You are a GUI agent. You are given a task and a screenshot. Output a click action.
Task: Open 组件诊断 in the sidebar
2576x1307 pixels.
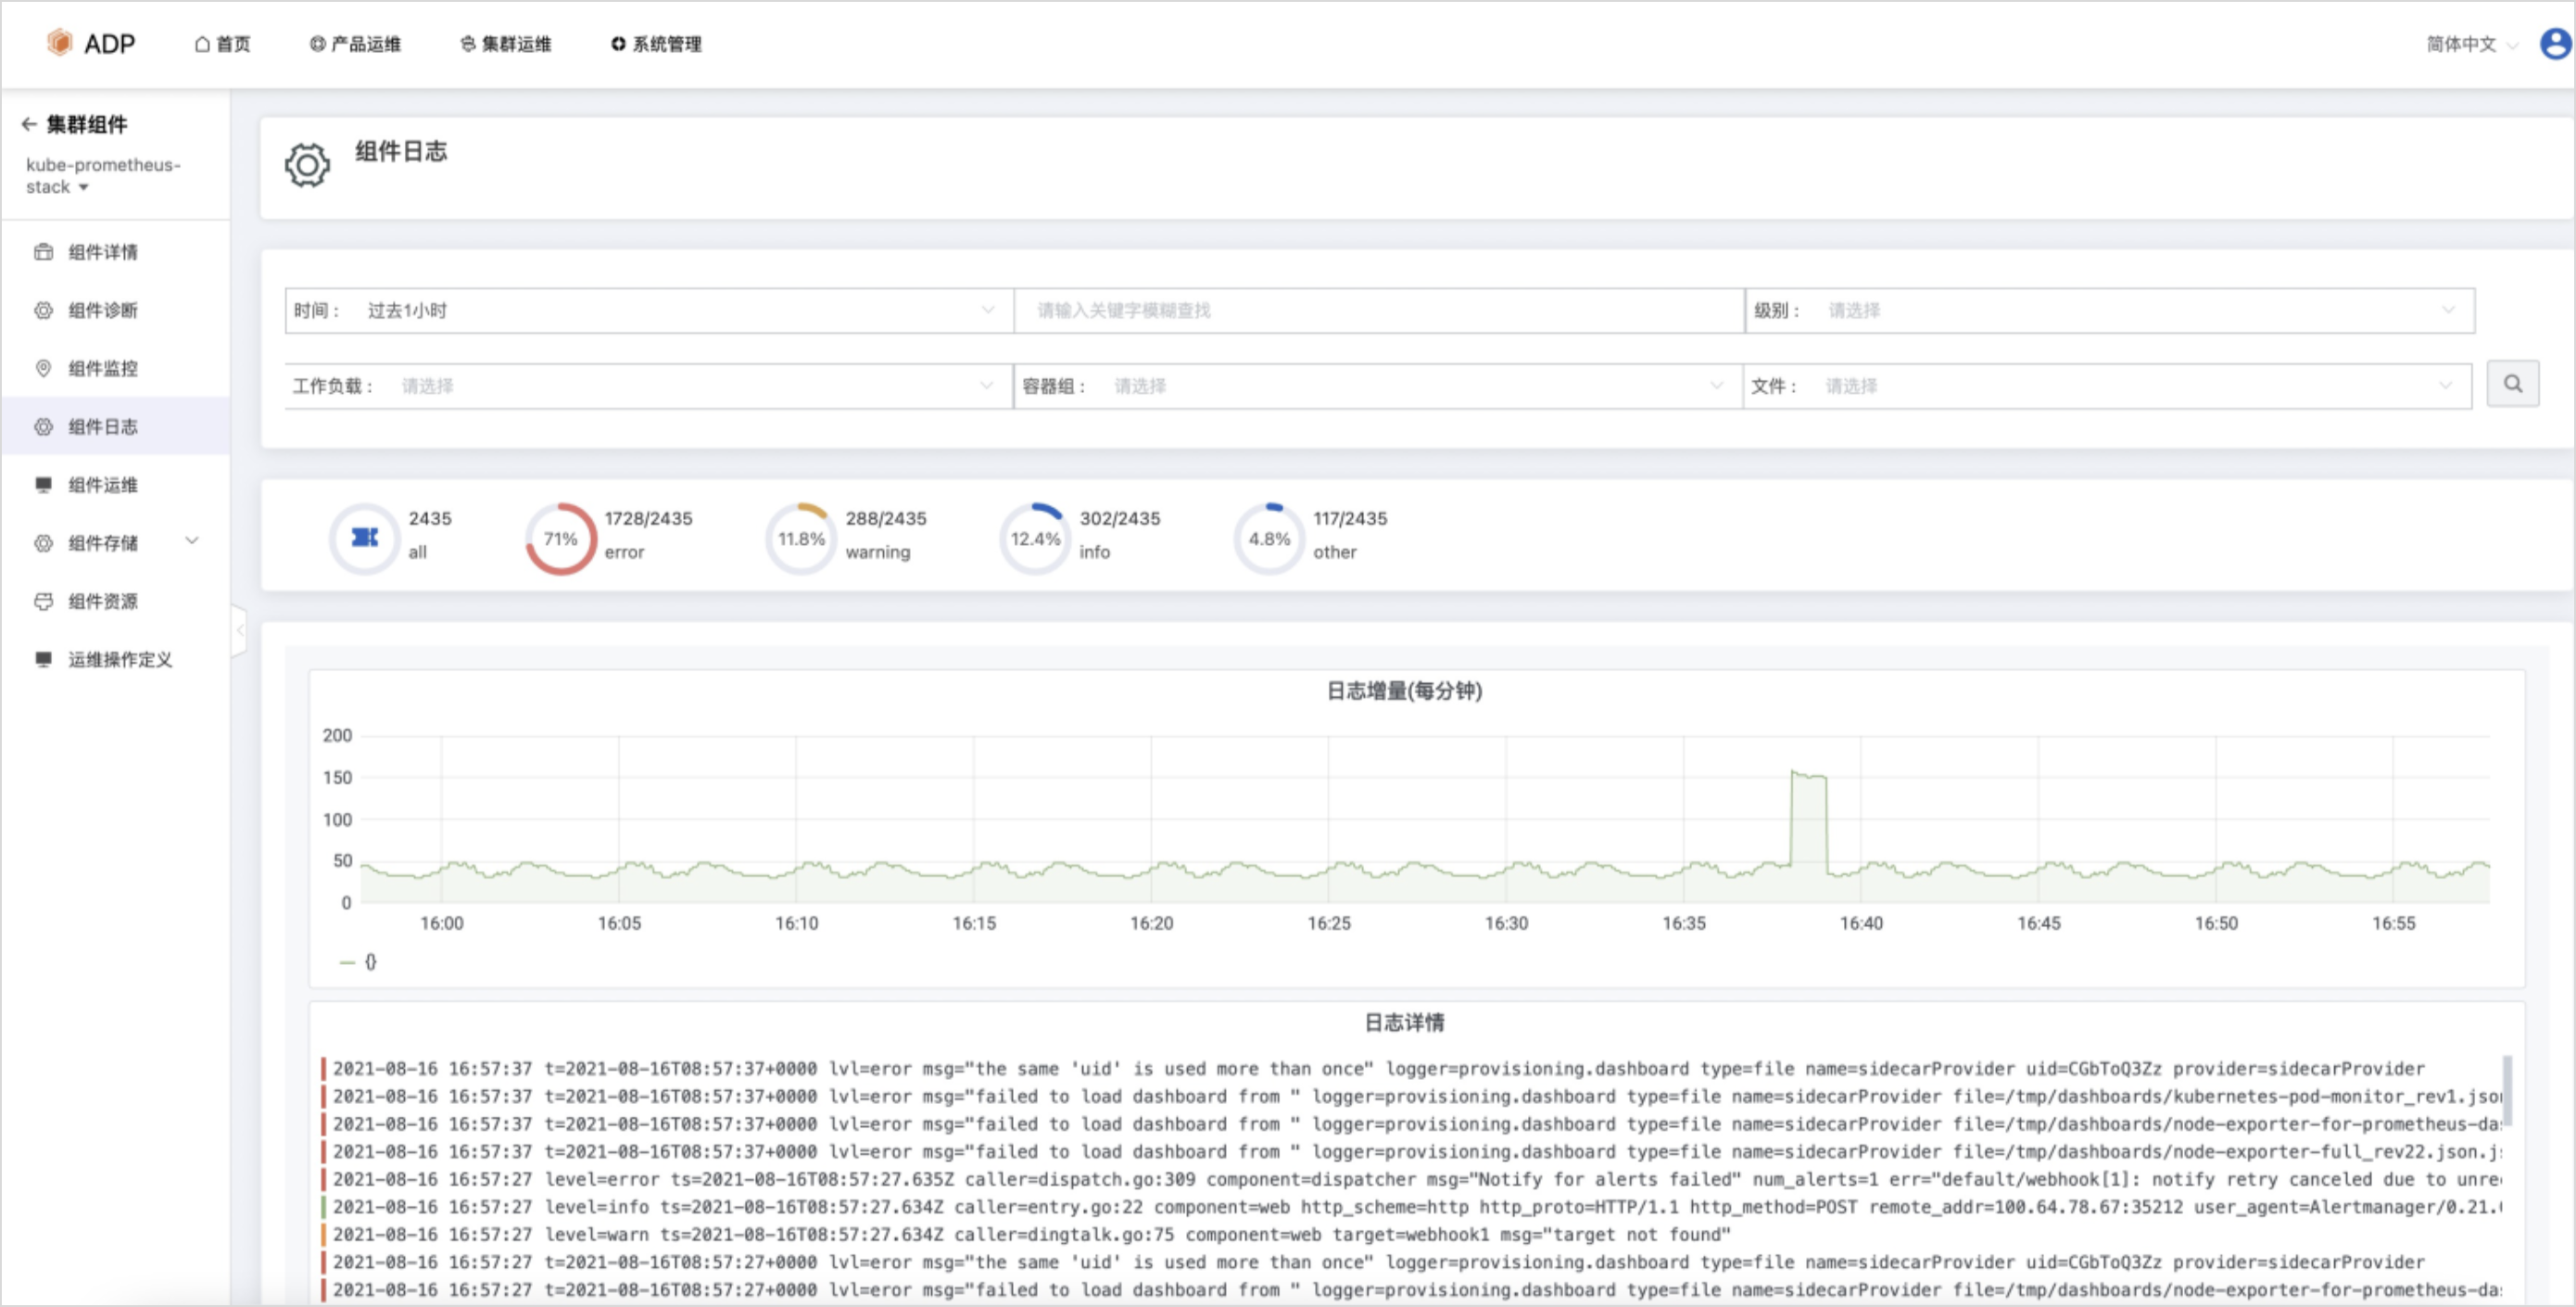coord(103,310)
